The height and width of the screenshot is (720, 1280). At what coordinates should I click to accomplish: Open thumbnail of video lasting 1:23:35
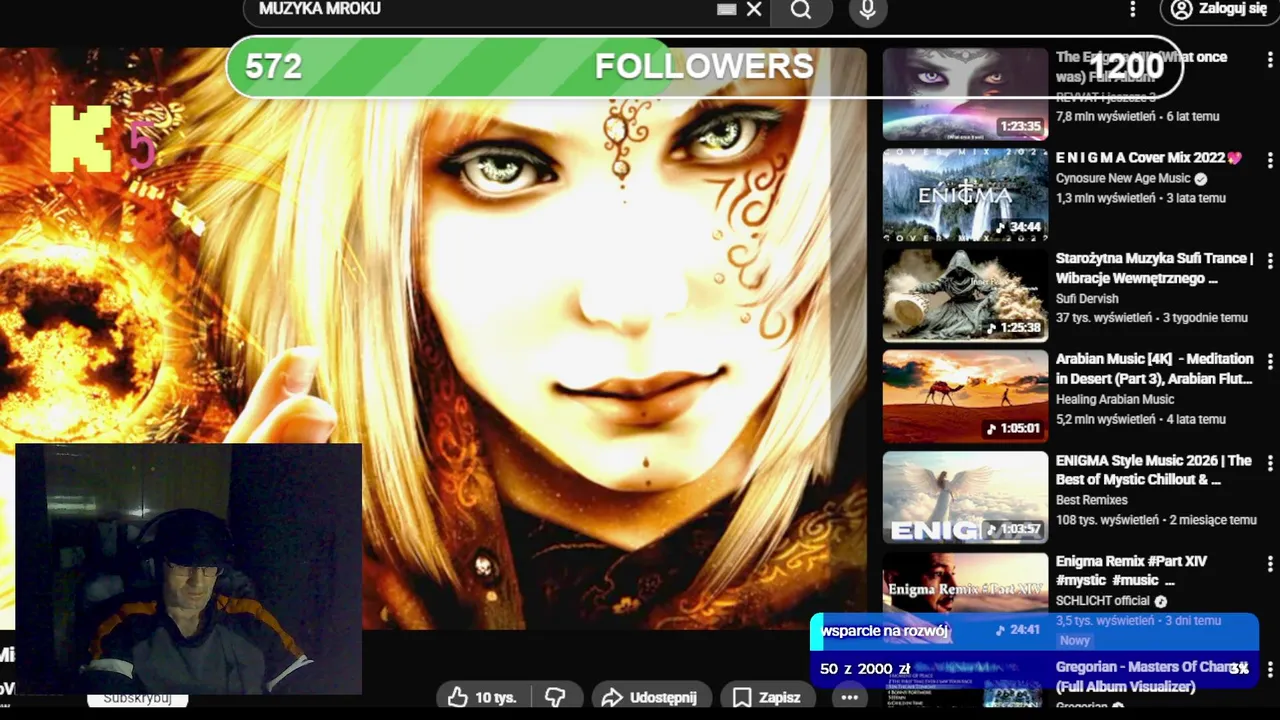point(965,94)
